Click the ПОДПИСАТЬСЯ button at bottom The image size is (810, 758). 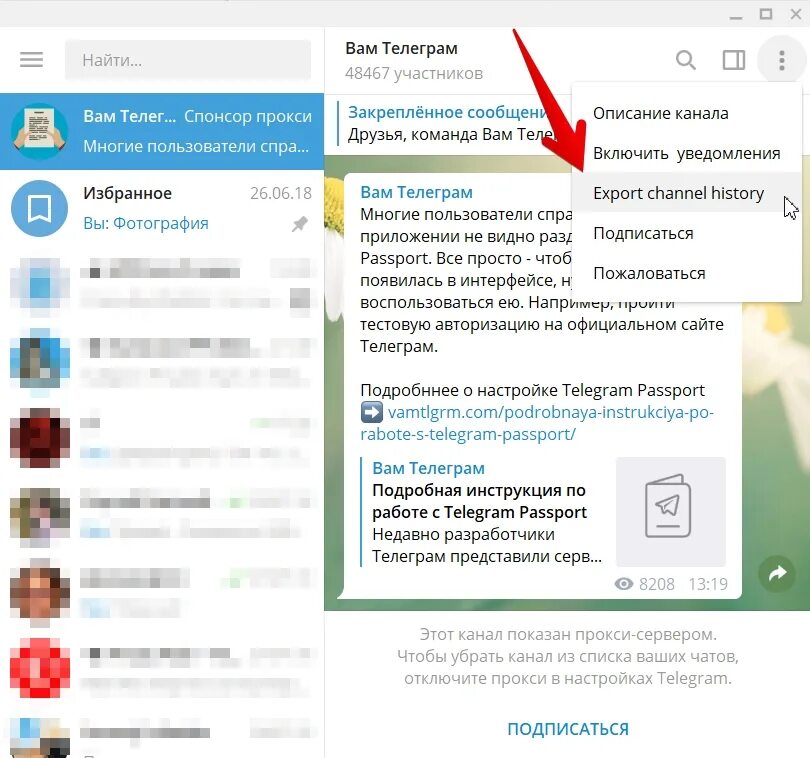[568, 729]
